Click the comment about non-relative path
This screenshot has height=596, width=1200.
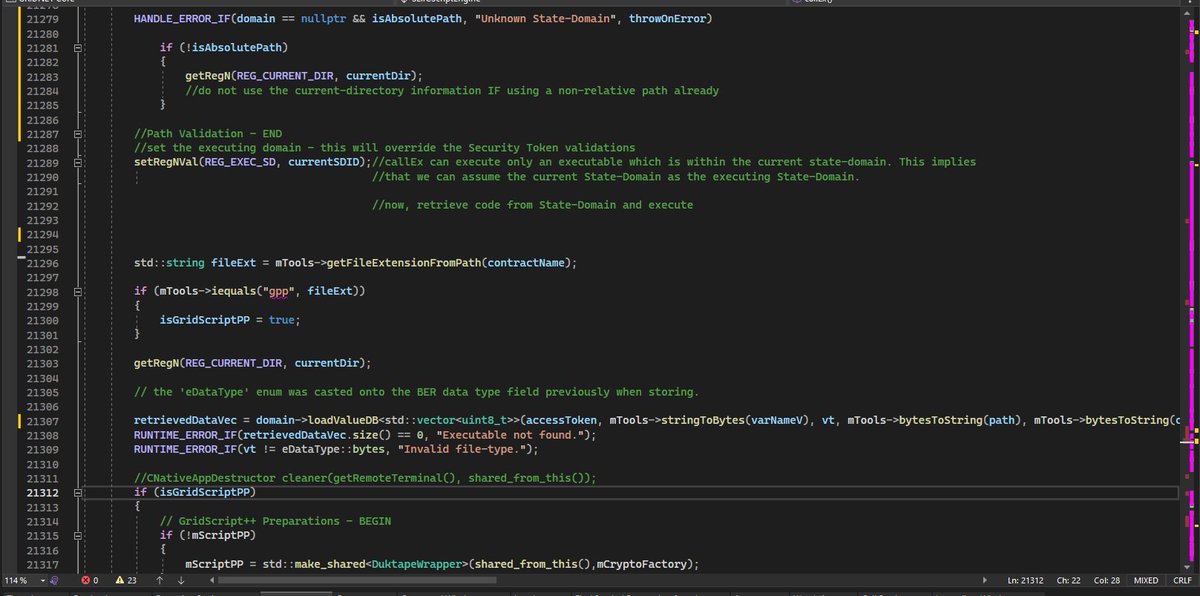[x=452, y=91]
